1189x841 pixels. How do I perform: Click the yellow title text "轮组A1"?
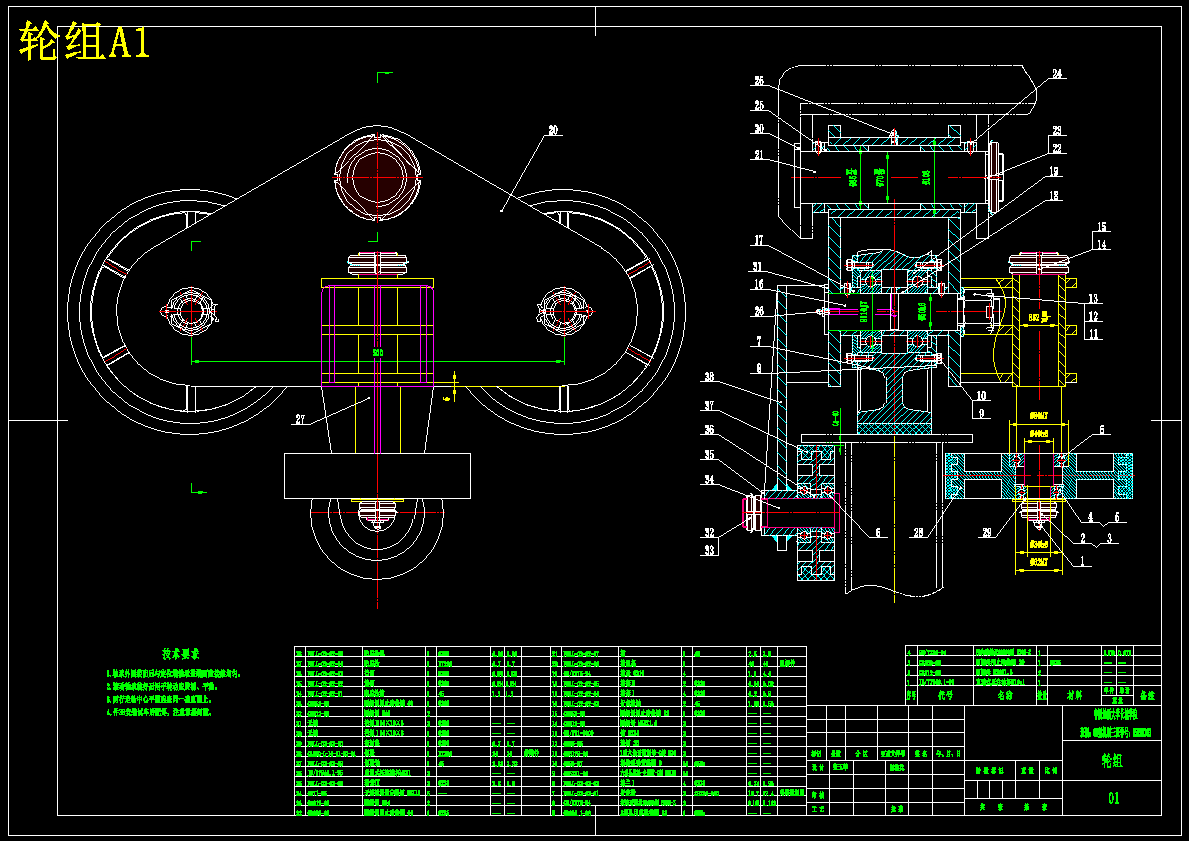pos(84,42)
